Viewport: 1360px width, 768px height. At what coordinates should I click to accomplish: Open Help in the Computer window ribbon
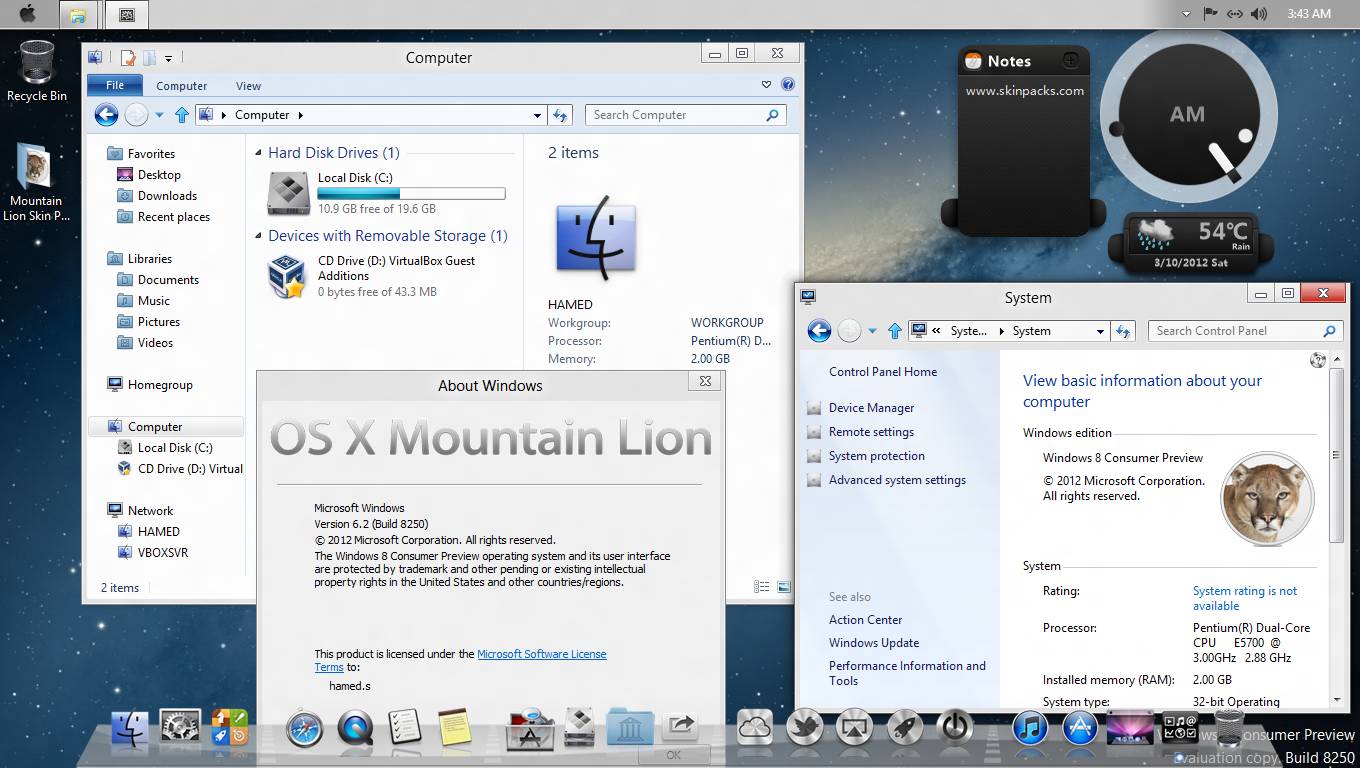788,85
